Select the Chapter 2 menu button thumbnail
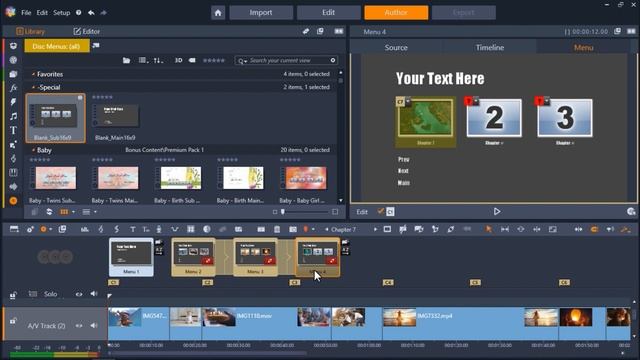The width and height of the screenshot is (640, 360). [494, 118]
